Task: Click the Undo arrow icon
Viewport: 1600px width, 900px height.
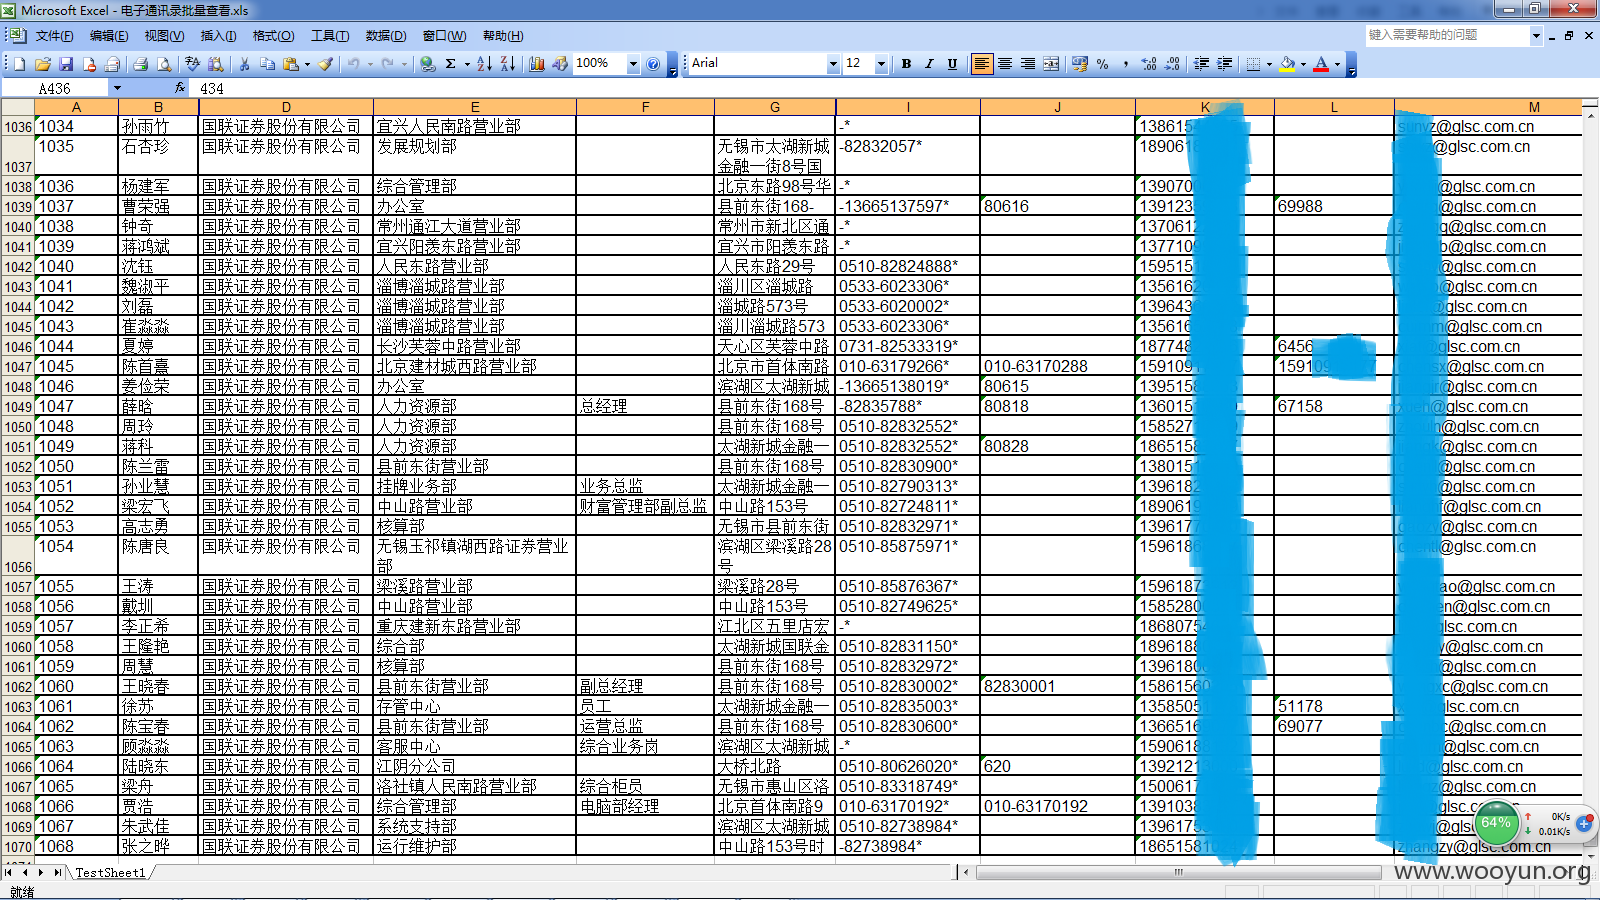Action: [x=354, y=64]
